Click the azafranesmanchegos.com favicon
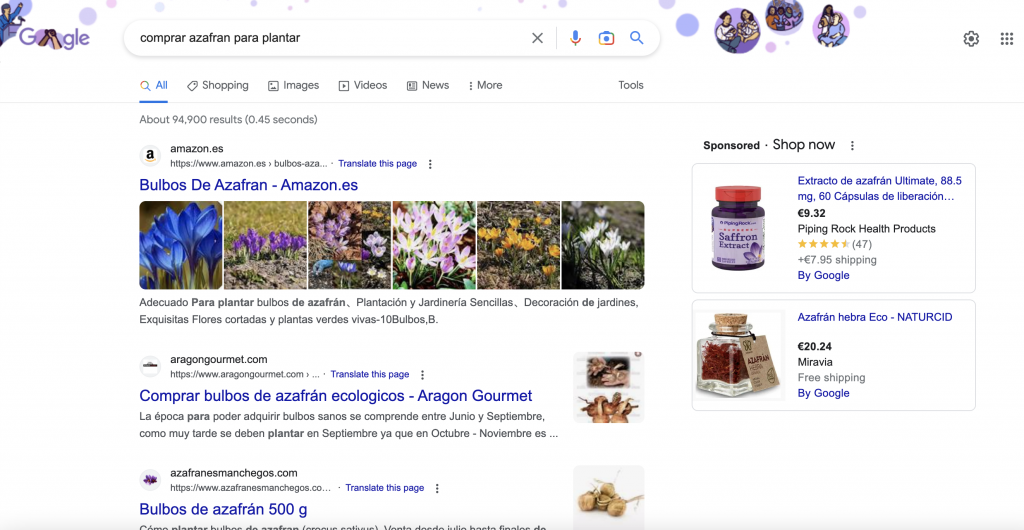Image resolution: width=1024 pixels, height=530 pixels. tap(150, 480)
